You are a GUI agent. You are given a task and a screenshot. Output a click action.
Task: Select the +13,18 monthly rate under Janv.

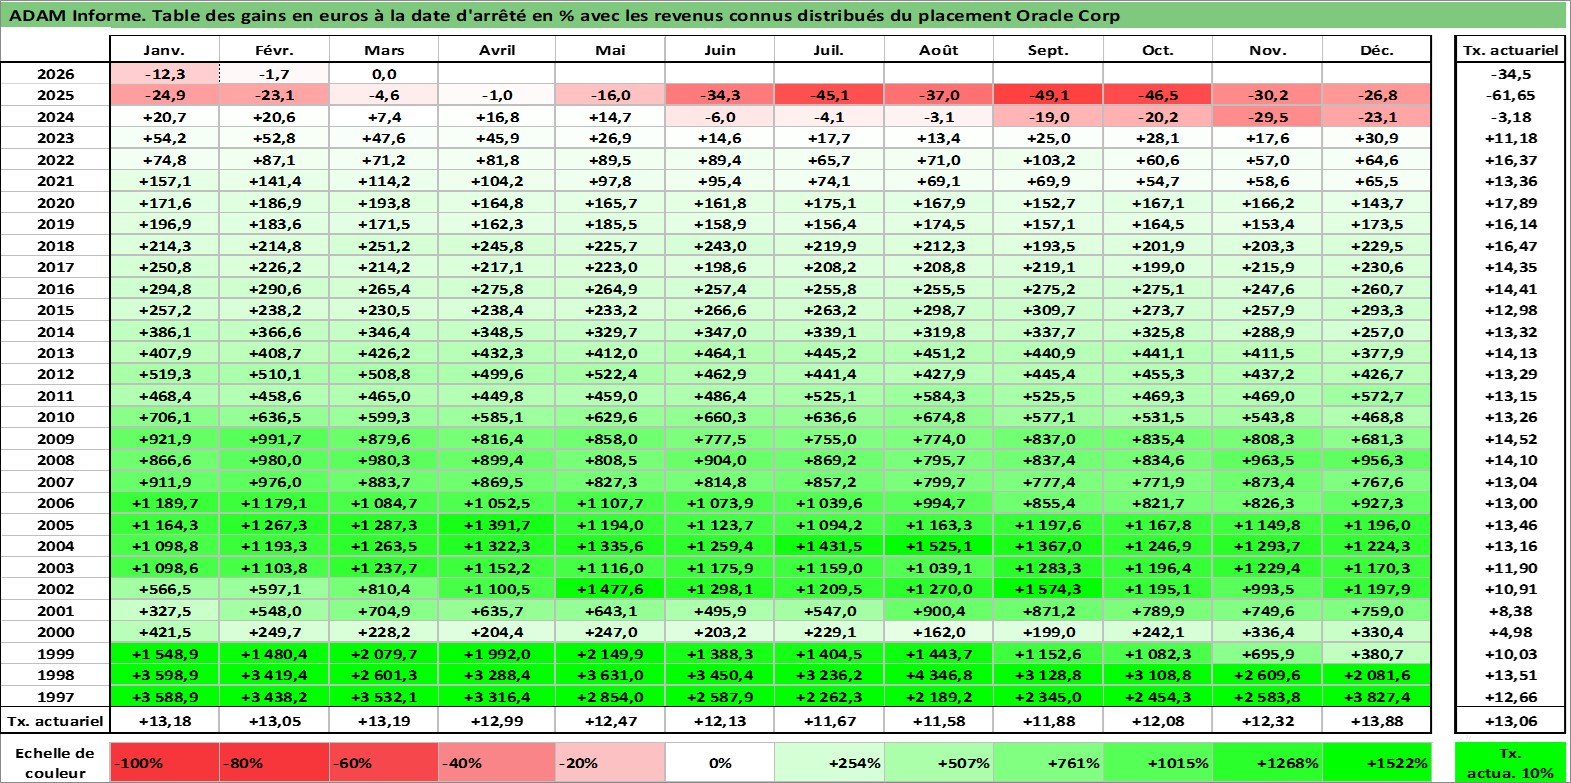(x=164, y=721)
